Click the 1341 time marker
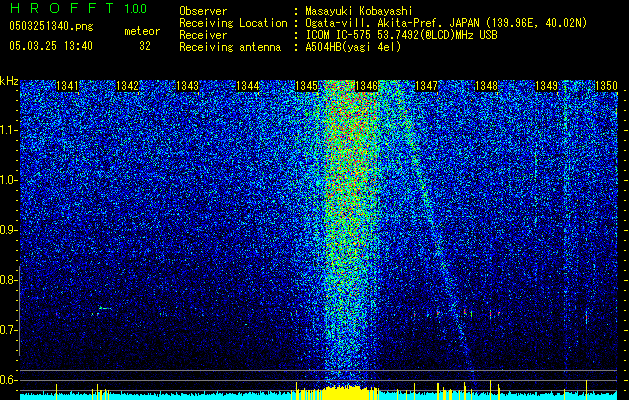Screen dimensions: 629x400 tap(67, 86)
